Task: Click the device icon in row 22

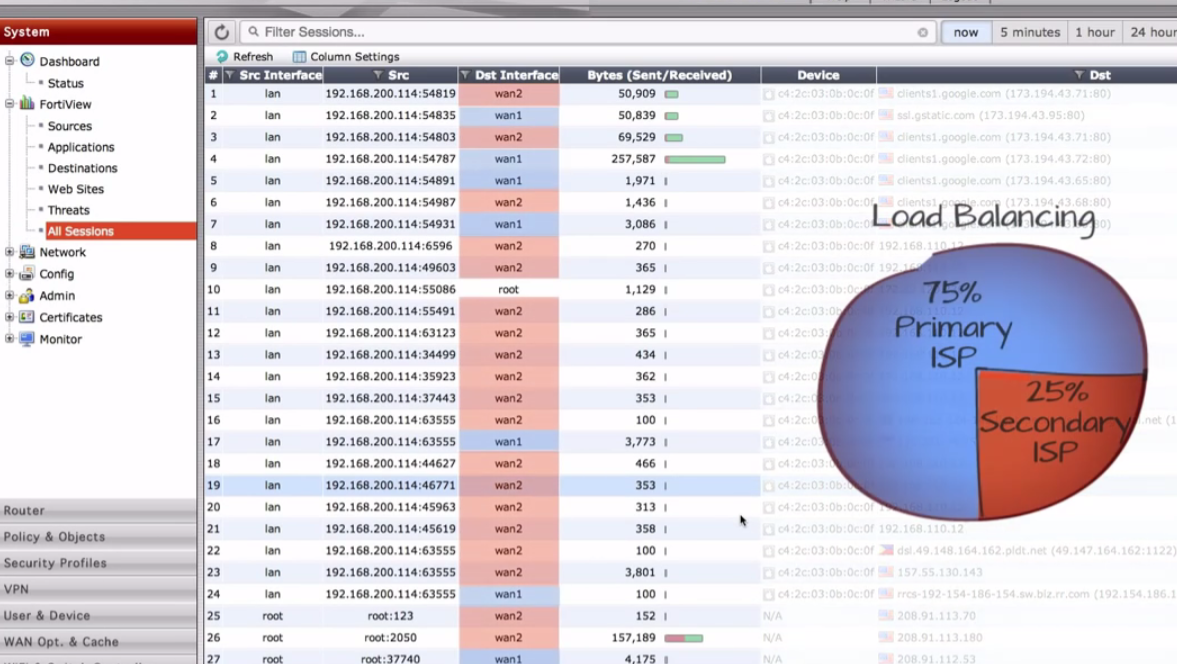Action: tap(769, 551)
